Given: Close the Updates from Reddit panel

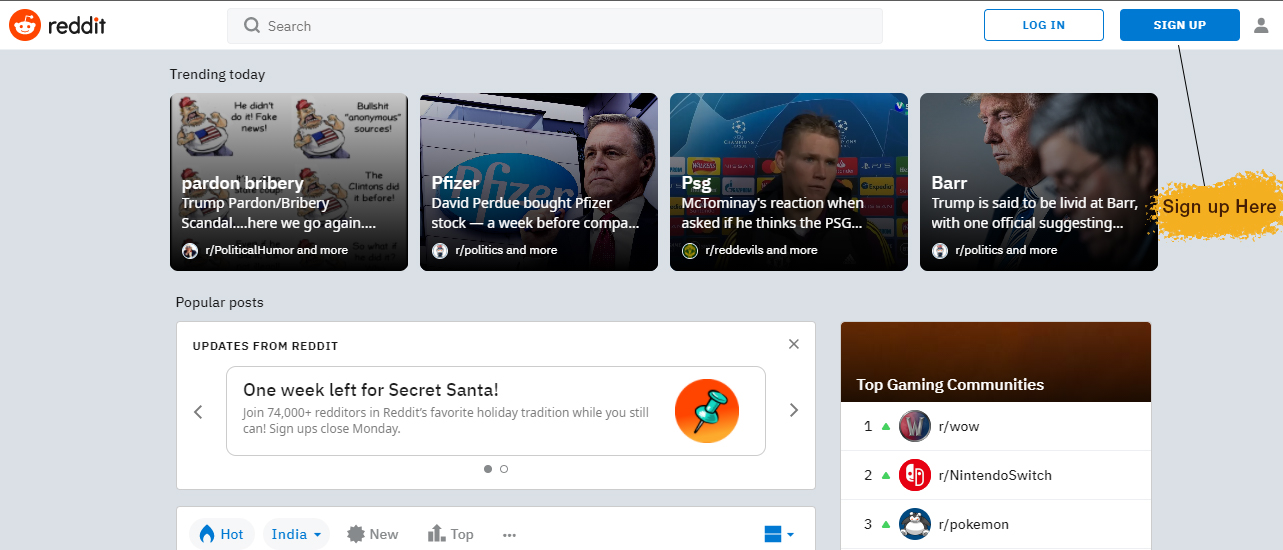Looking at the screenshot, I should 794,344.
